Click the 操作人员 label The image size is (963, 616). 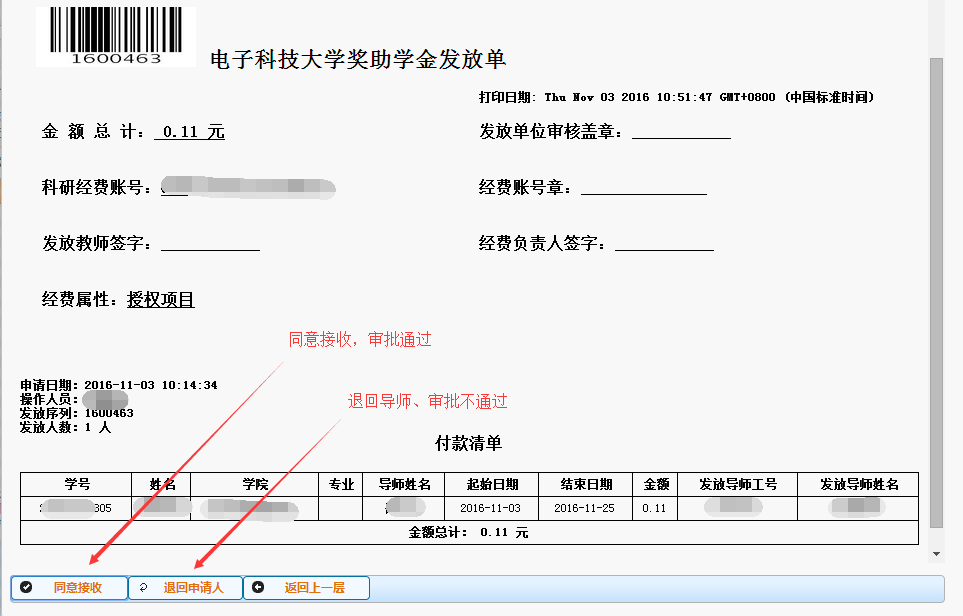49,399
